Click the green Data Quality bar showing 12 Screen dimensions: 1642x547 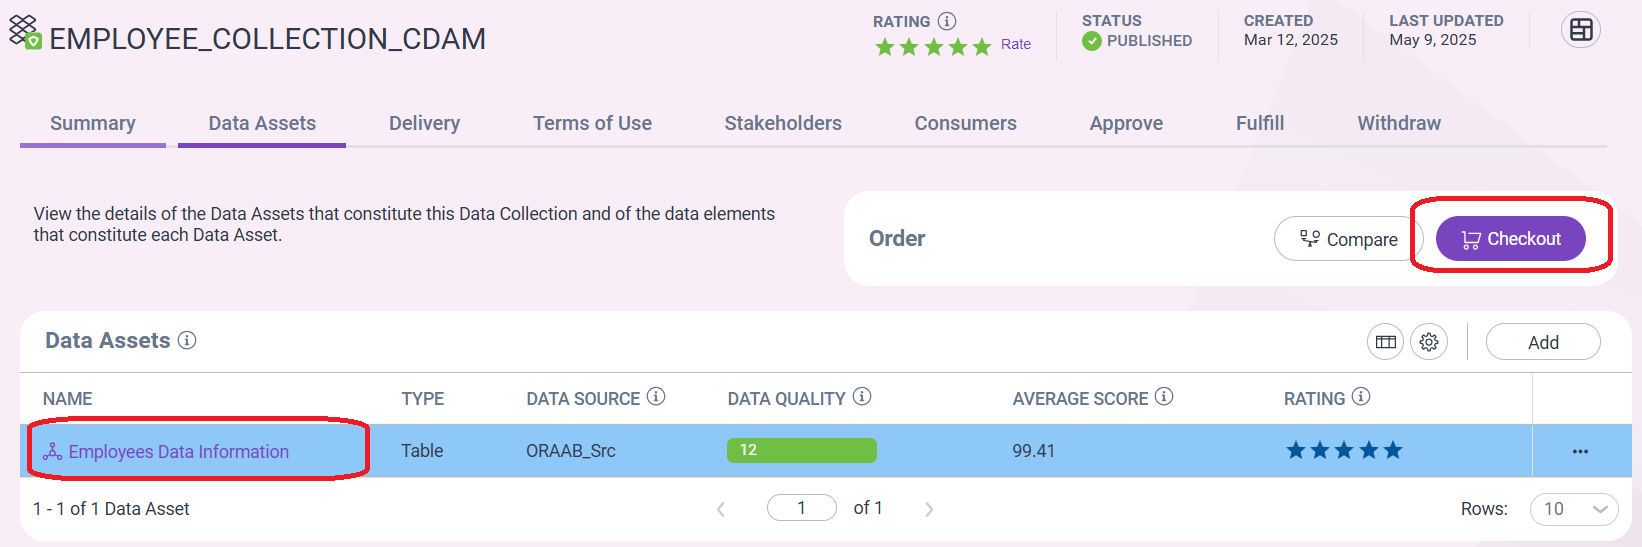click(802, 450)
